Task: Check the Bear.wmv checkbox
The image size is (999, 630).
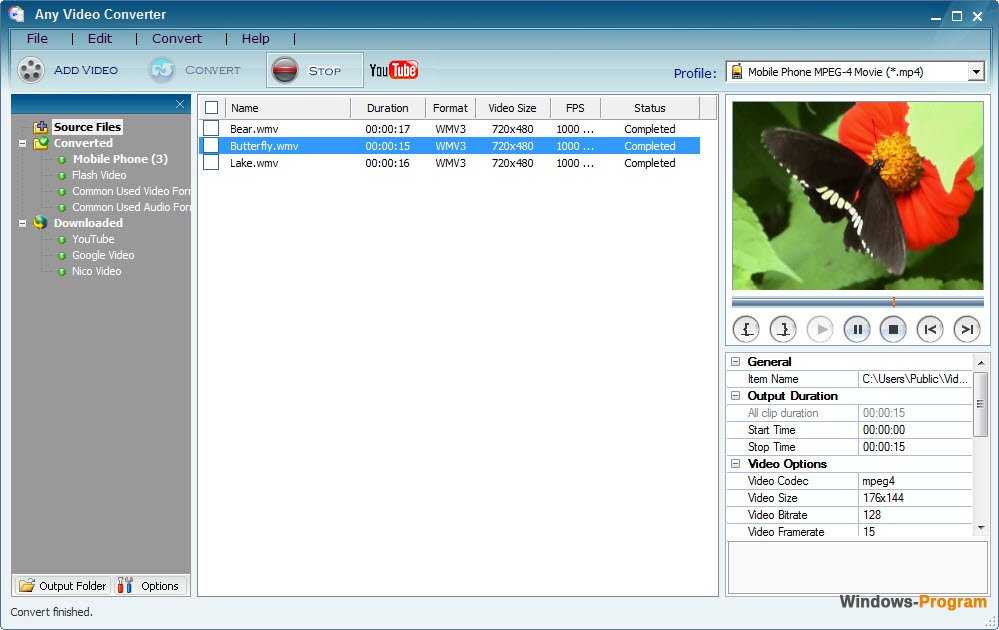Action: 211,129
